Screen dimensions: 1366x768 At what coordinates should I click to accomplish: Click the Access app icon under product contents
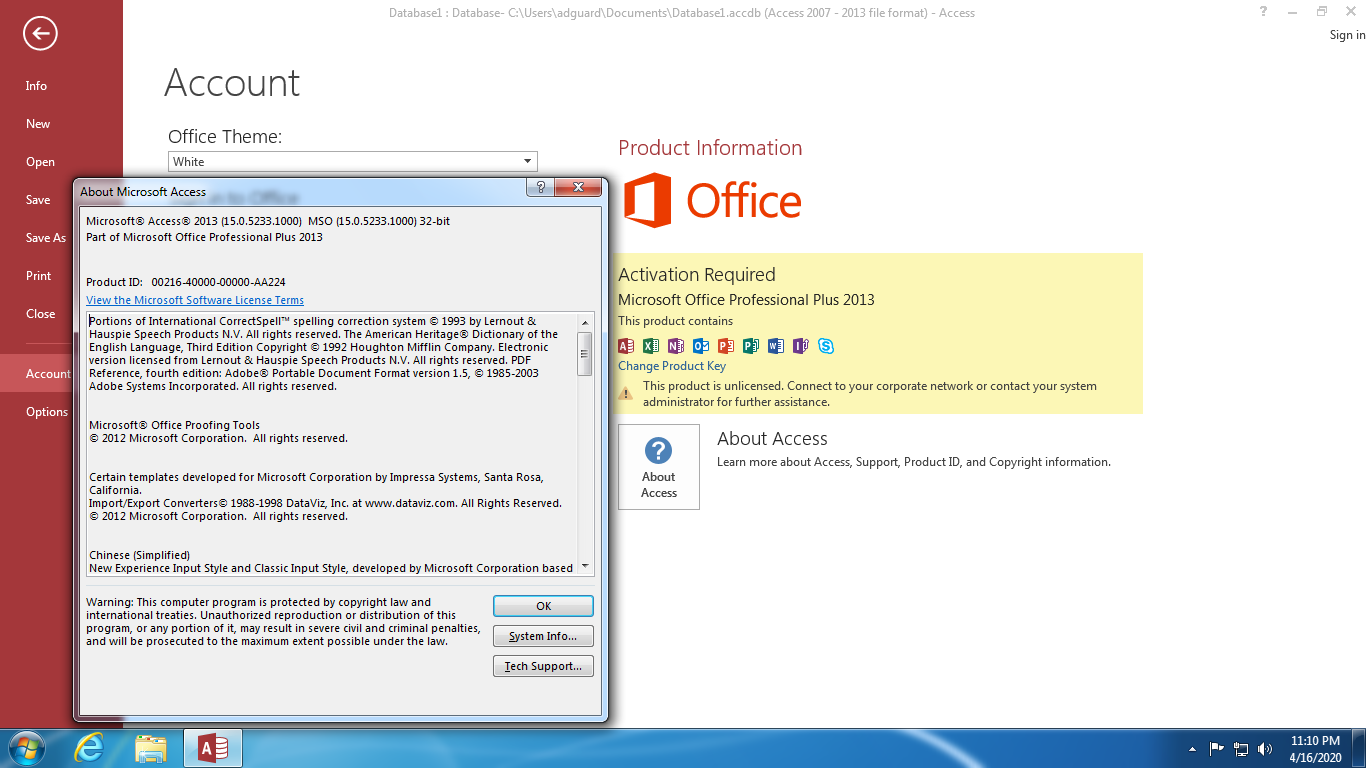pos(626,346)
